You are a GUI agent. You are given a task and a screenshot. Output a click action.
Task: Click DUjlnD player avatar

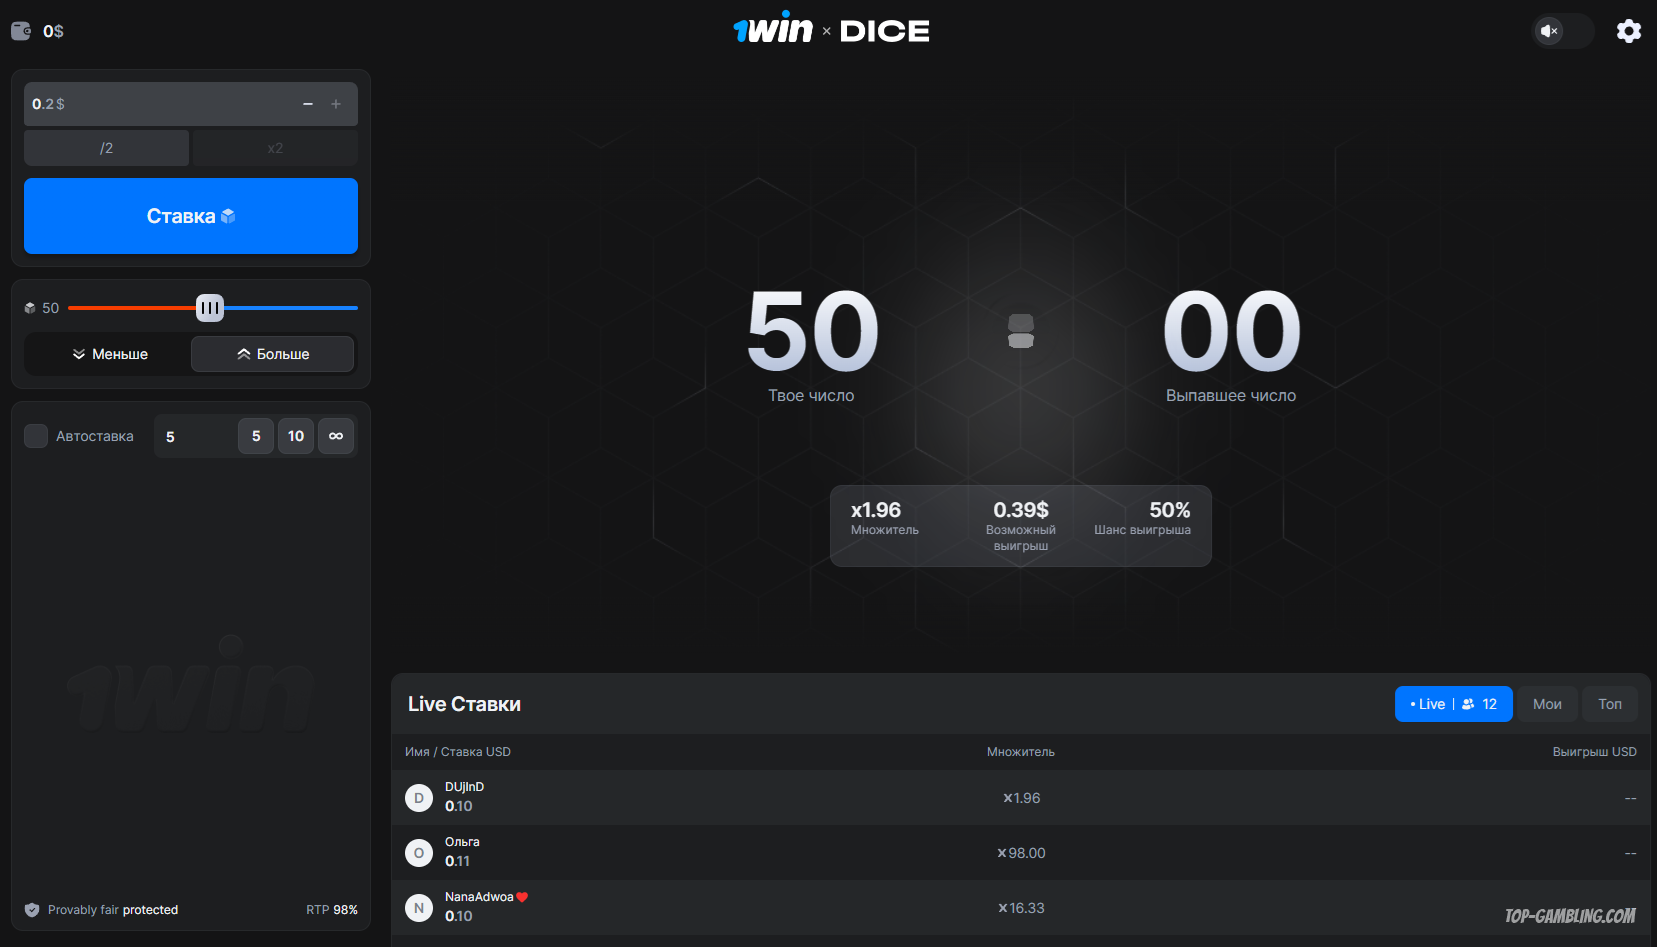419,798
